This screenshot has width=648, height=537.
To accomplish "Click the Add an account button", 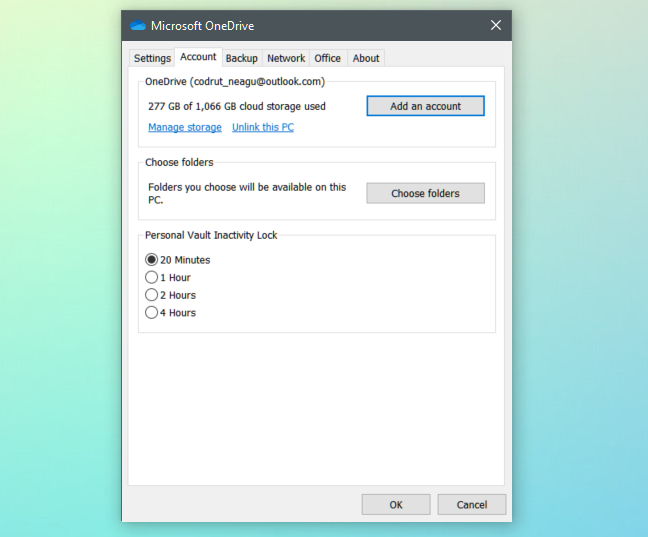I will [425, 106].
